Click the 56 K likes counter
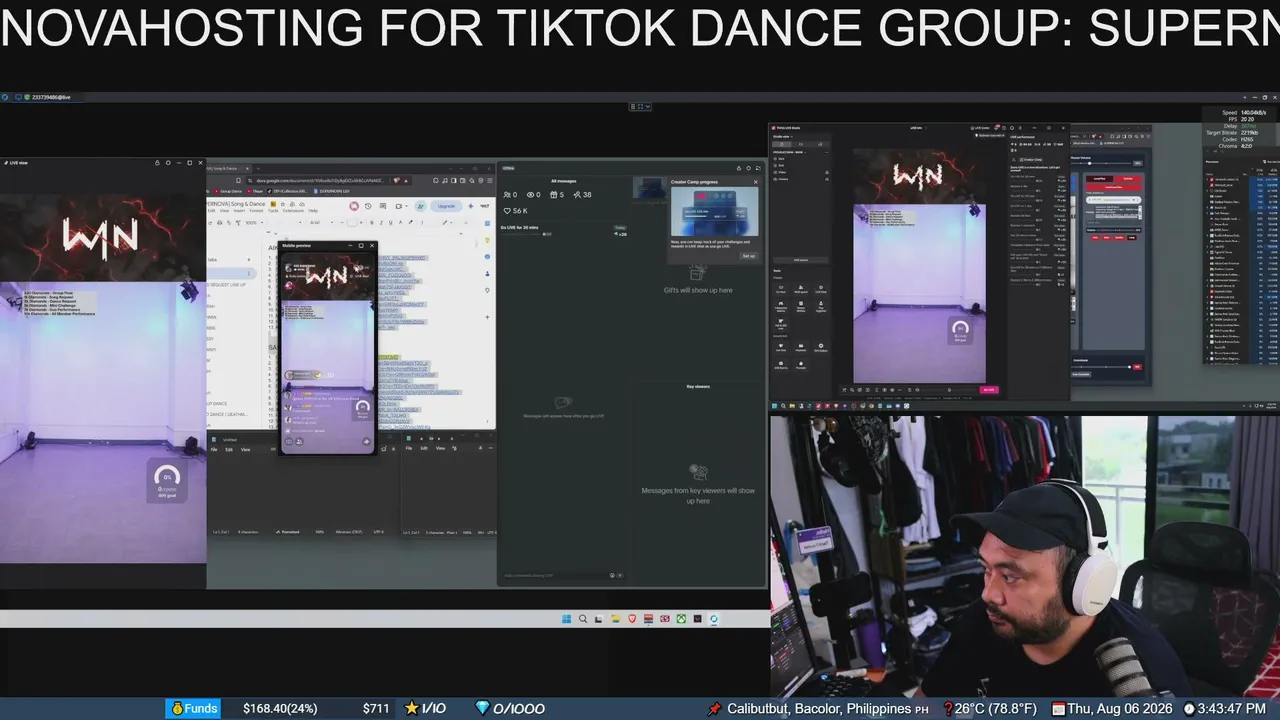Viewport: 1280px width, 720px height. (515, 211)
